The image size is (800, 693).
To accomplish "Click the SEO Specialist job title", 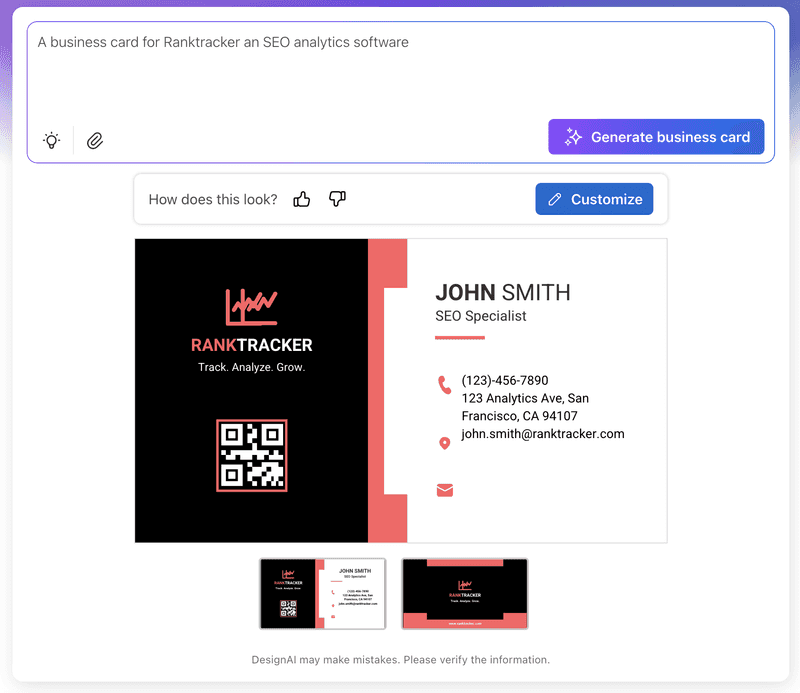I will 481,316.
